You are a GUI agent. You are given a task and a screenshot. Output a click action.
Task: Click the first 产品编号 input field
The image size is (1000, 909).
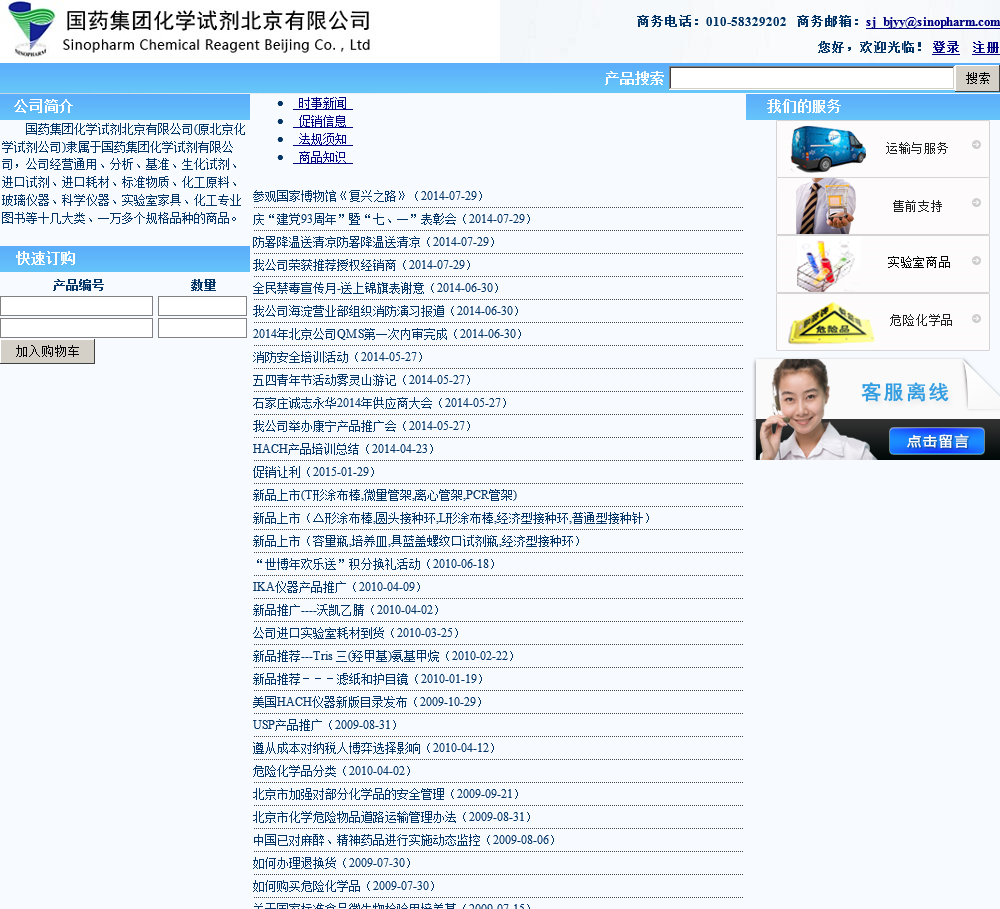point(77,306)
